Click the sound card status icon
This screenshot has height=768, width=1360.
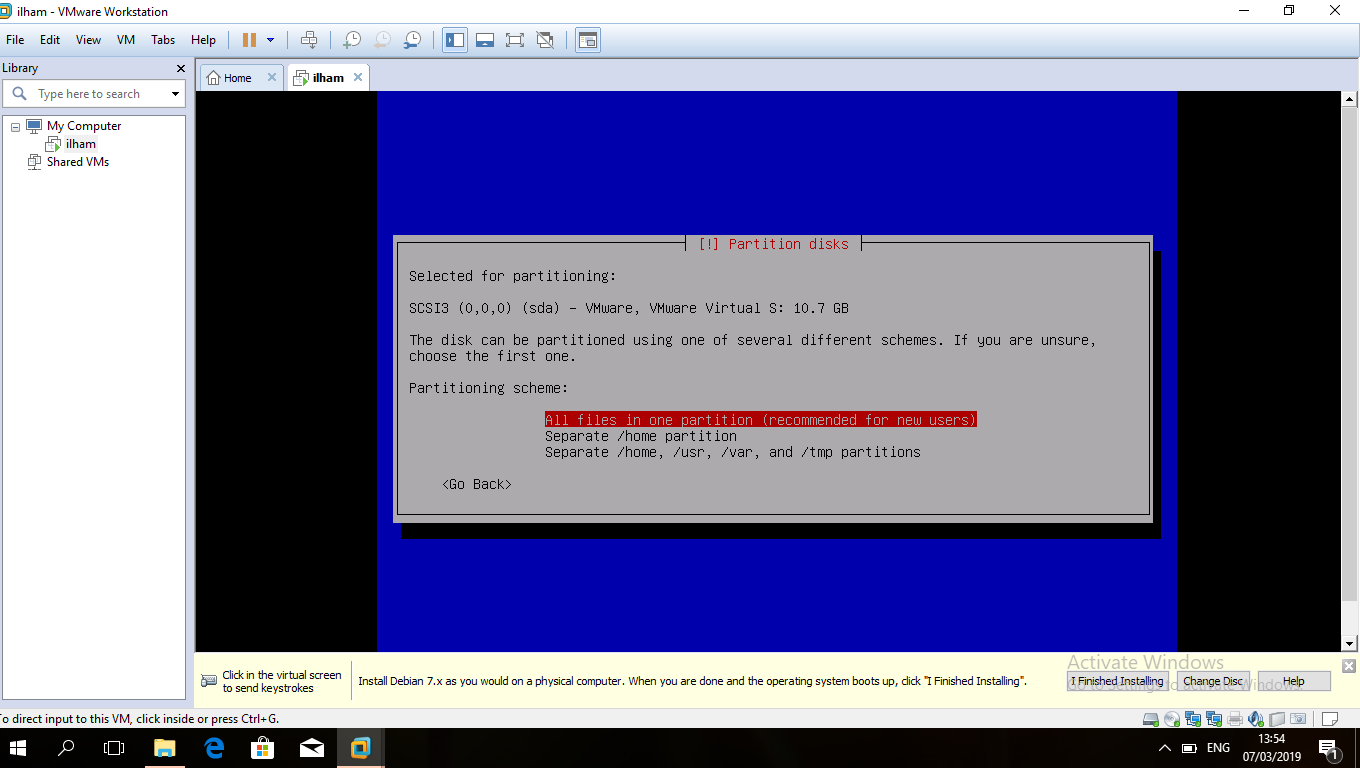[x=1256, y=718]
